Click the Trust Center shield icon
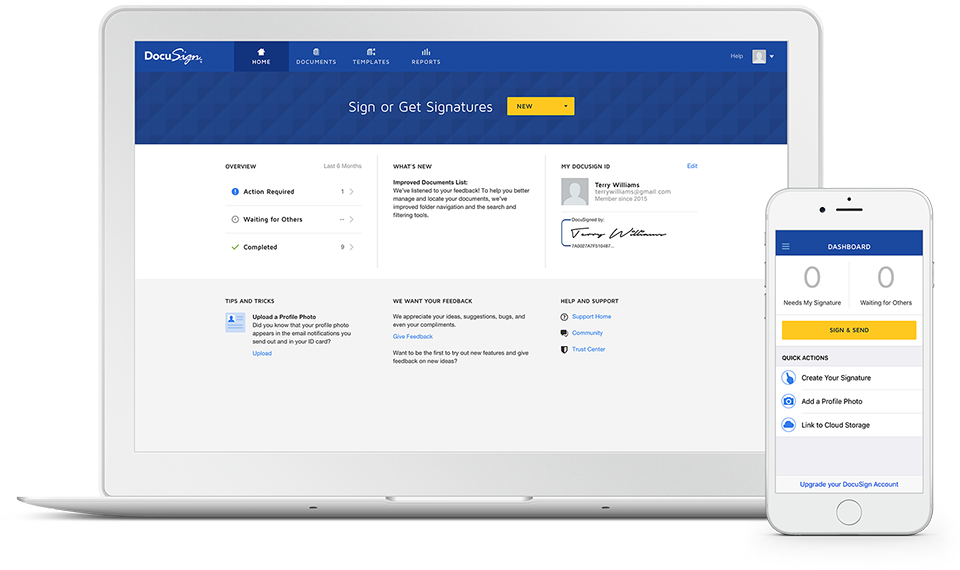The image size is (960, 570). point(565,349)
